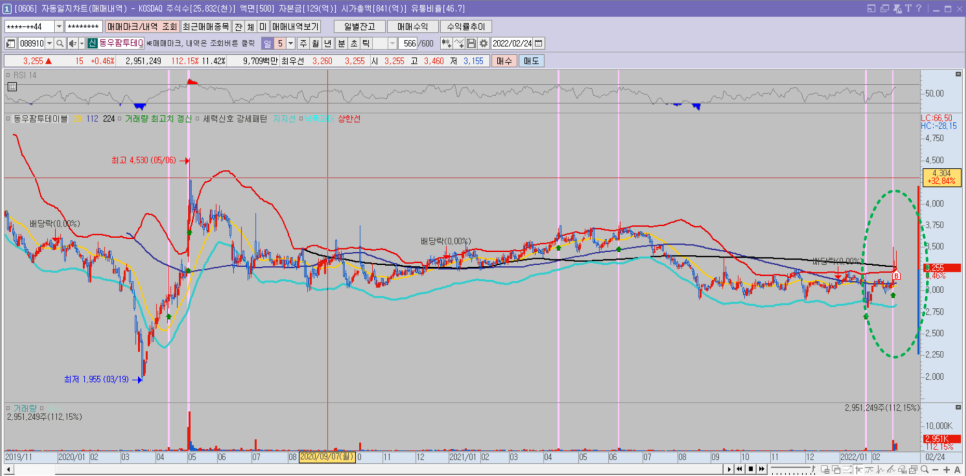This screenshot has width=966, height=476.
Task: Click the 최고 4,530 (05/06) high label
Action: 144,159
